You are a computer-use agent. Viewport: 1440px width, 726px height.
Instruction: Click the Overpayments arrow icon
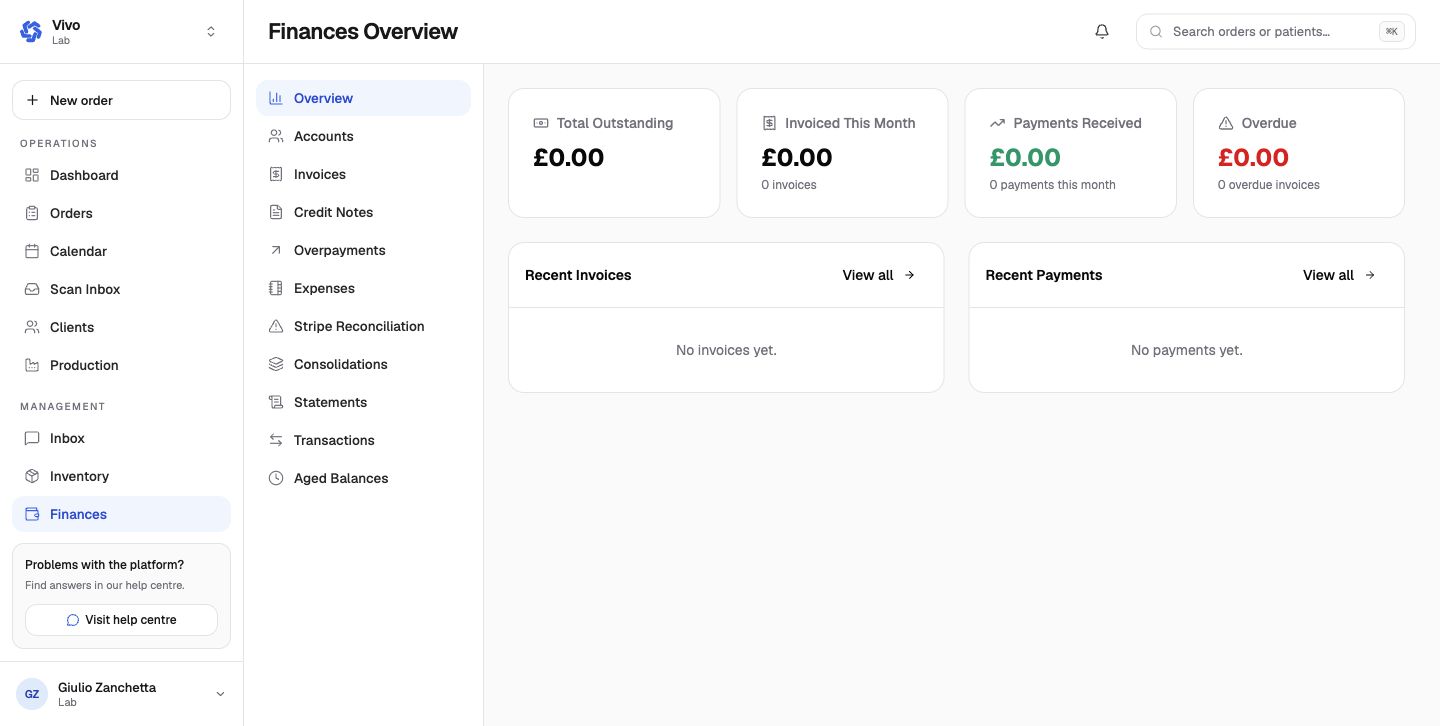[276, 250]
